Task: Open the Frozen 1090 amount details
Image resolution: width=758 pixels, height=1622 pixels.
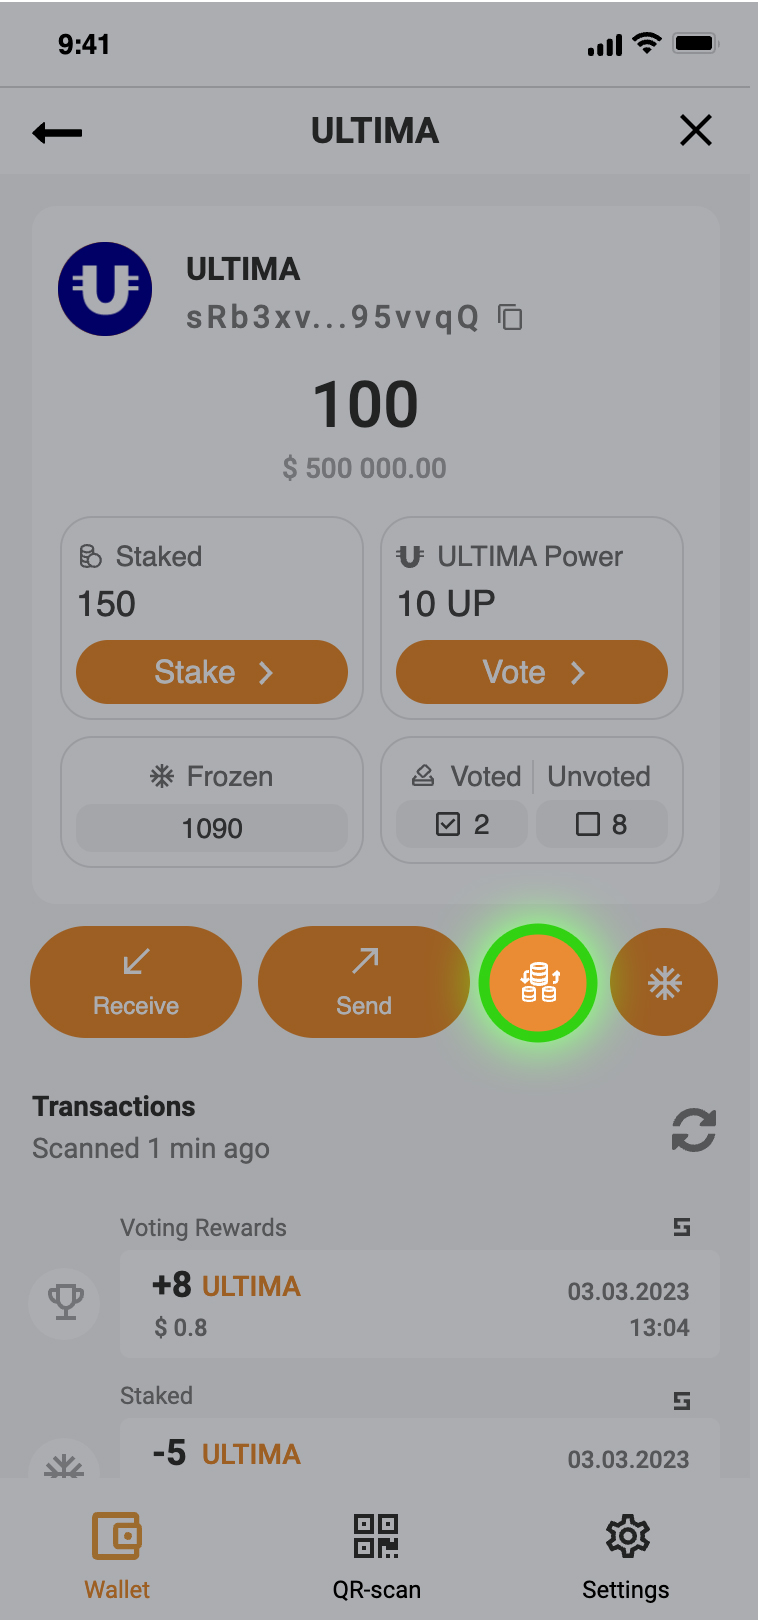Action: click(212, 828)
